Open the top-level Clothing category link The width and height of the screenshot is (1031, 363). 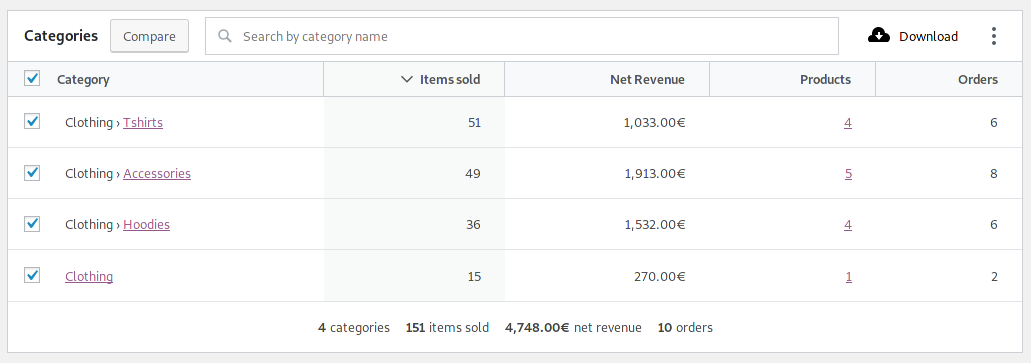tap(89, 276)
